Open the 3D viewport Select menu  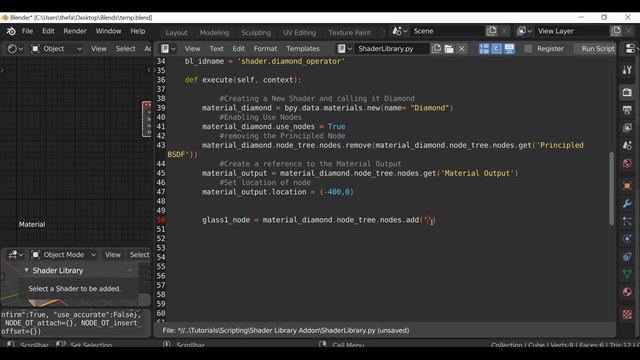(x=140, y=255)
